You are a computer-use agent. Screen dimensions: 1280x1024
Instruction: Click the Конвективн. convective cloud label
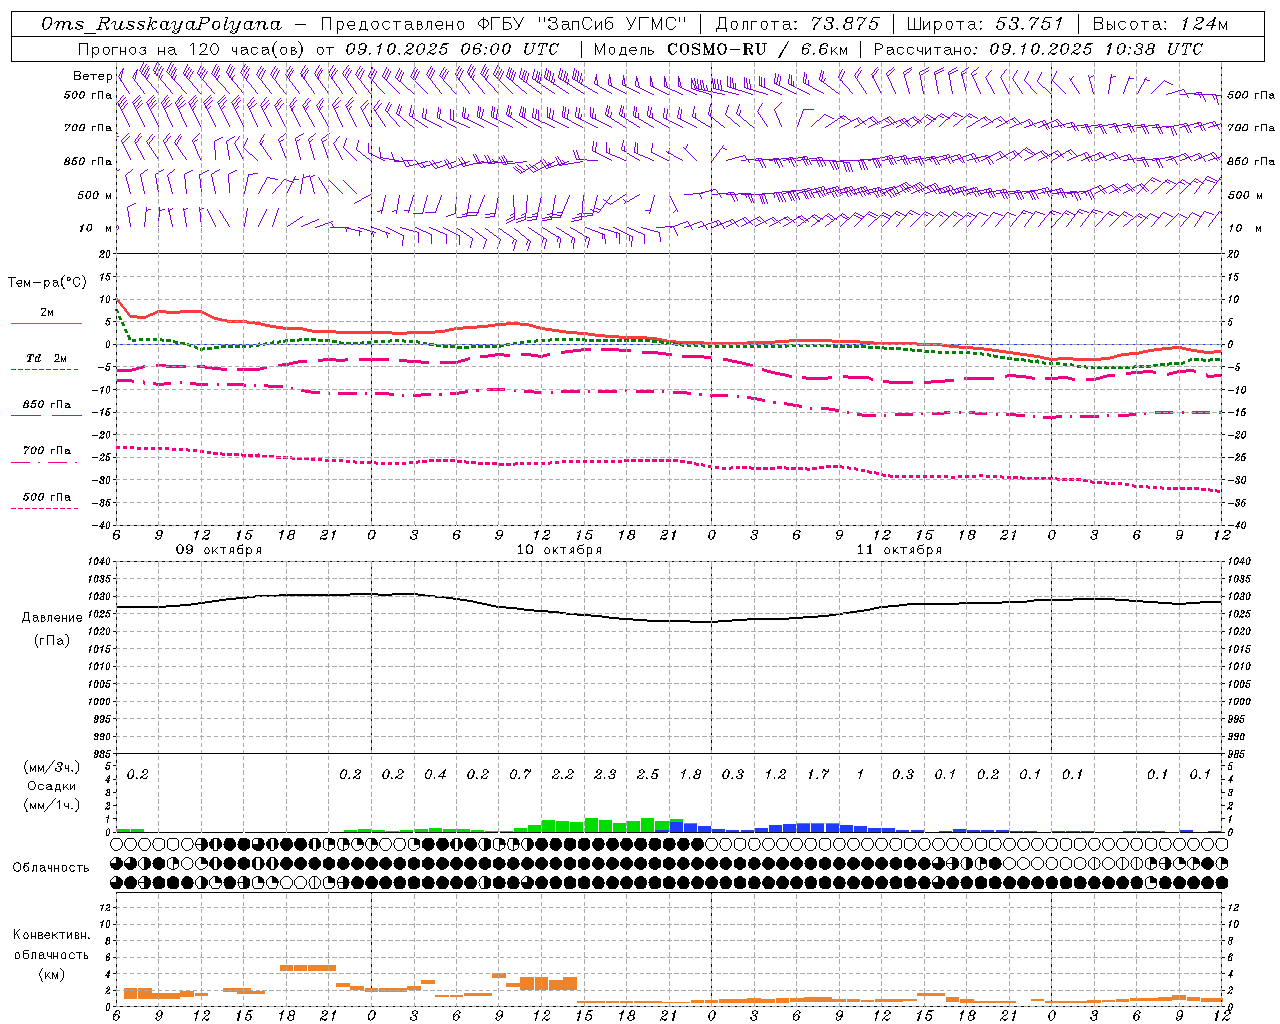[51, 935]
